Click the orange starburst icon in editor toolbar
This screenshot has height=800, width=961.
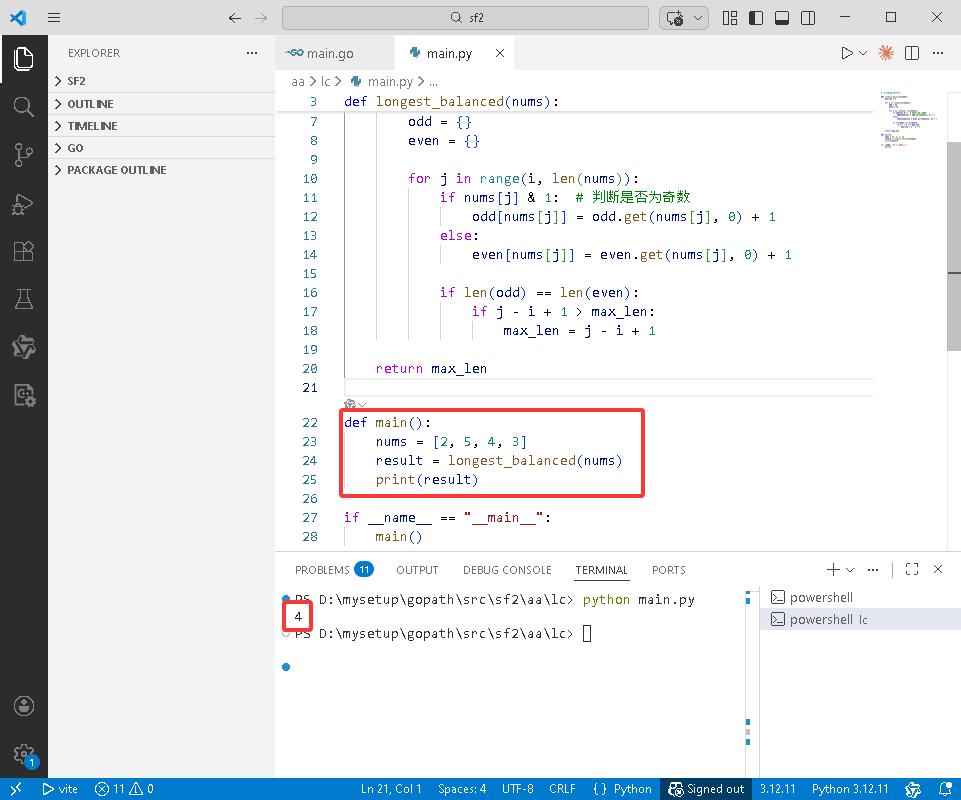pyautogui.click(x=886, y=53)
